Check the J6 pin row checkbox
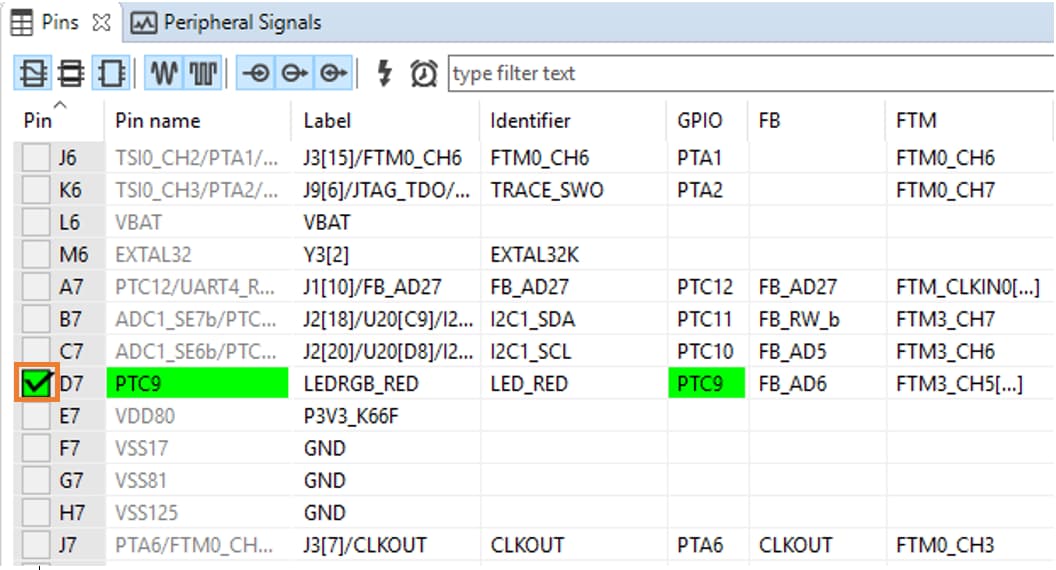This screenshot has width=1056, height=570. pyautogui.click(x=35, y=158)
